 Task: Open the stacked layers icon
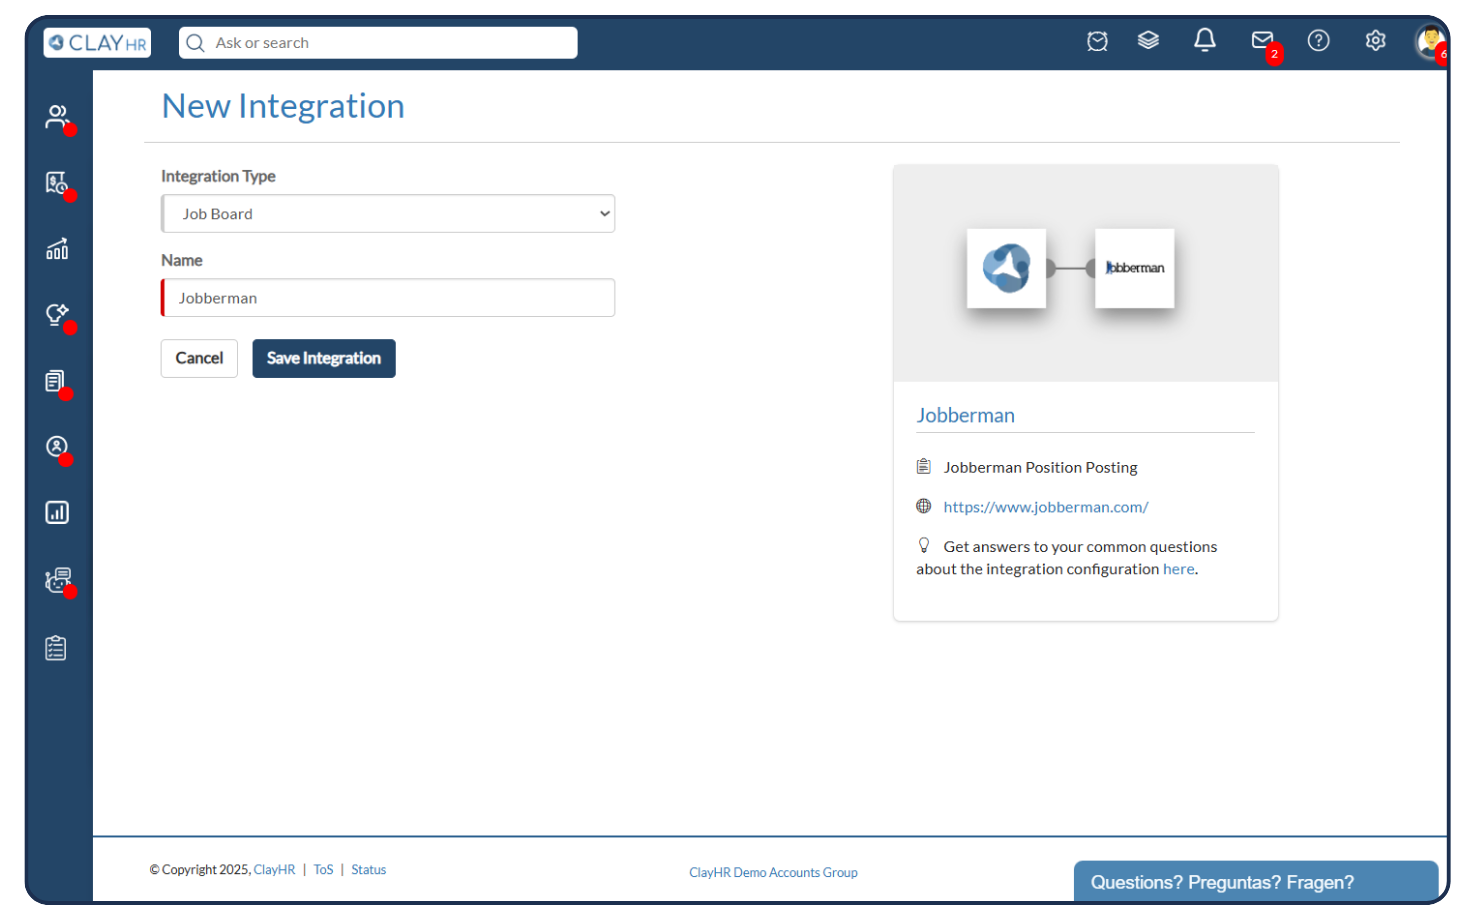tap(1148, 40)
